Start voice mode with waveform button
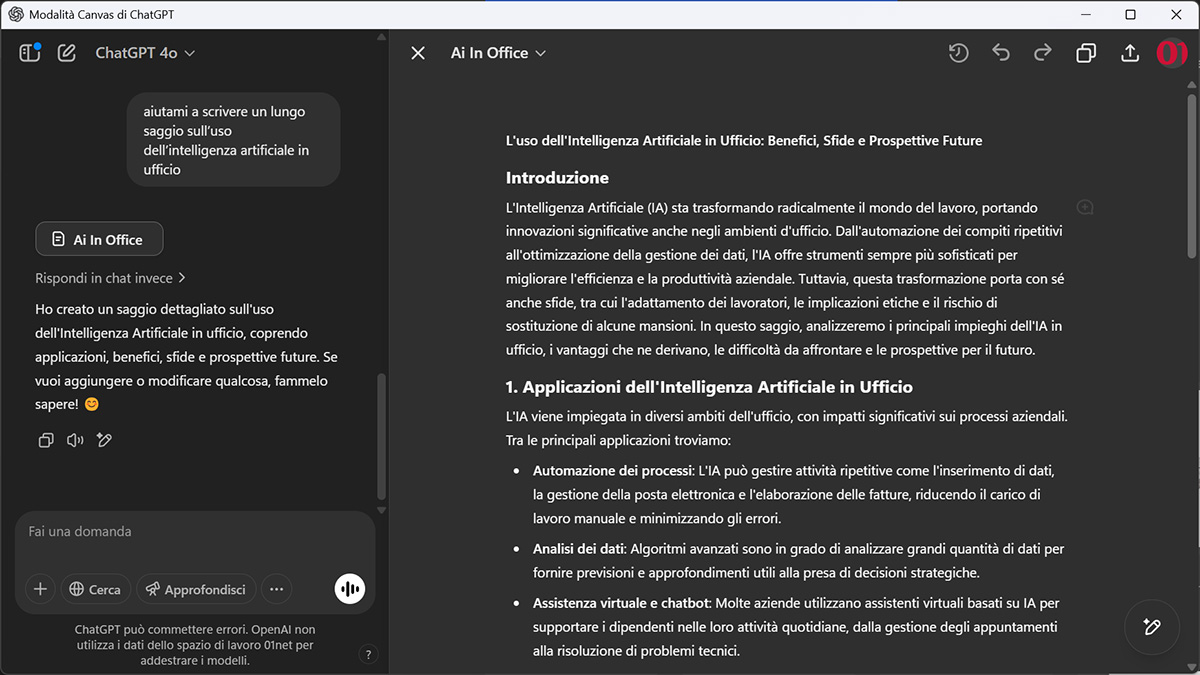The width and height of the screenshot is (1200, 675). (x=350, y=589)
